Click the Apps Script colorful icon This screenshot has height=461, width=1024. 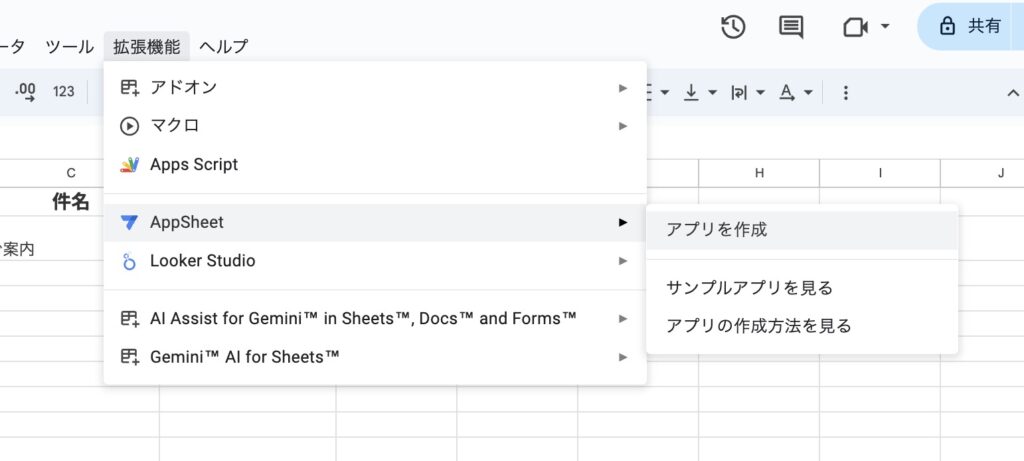129,165
